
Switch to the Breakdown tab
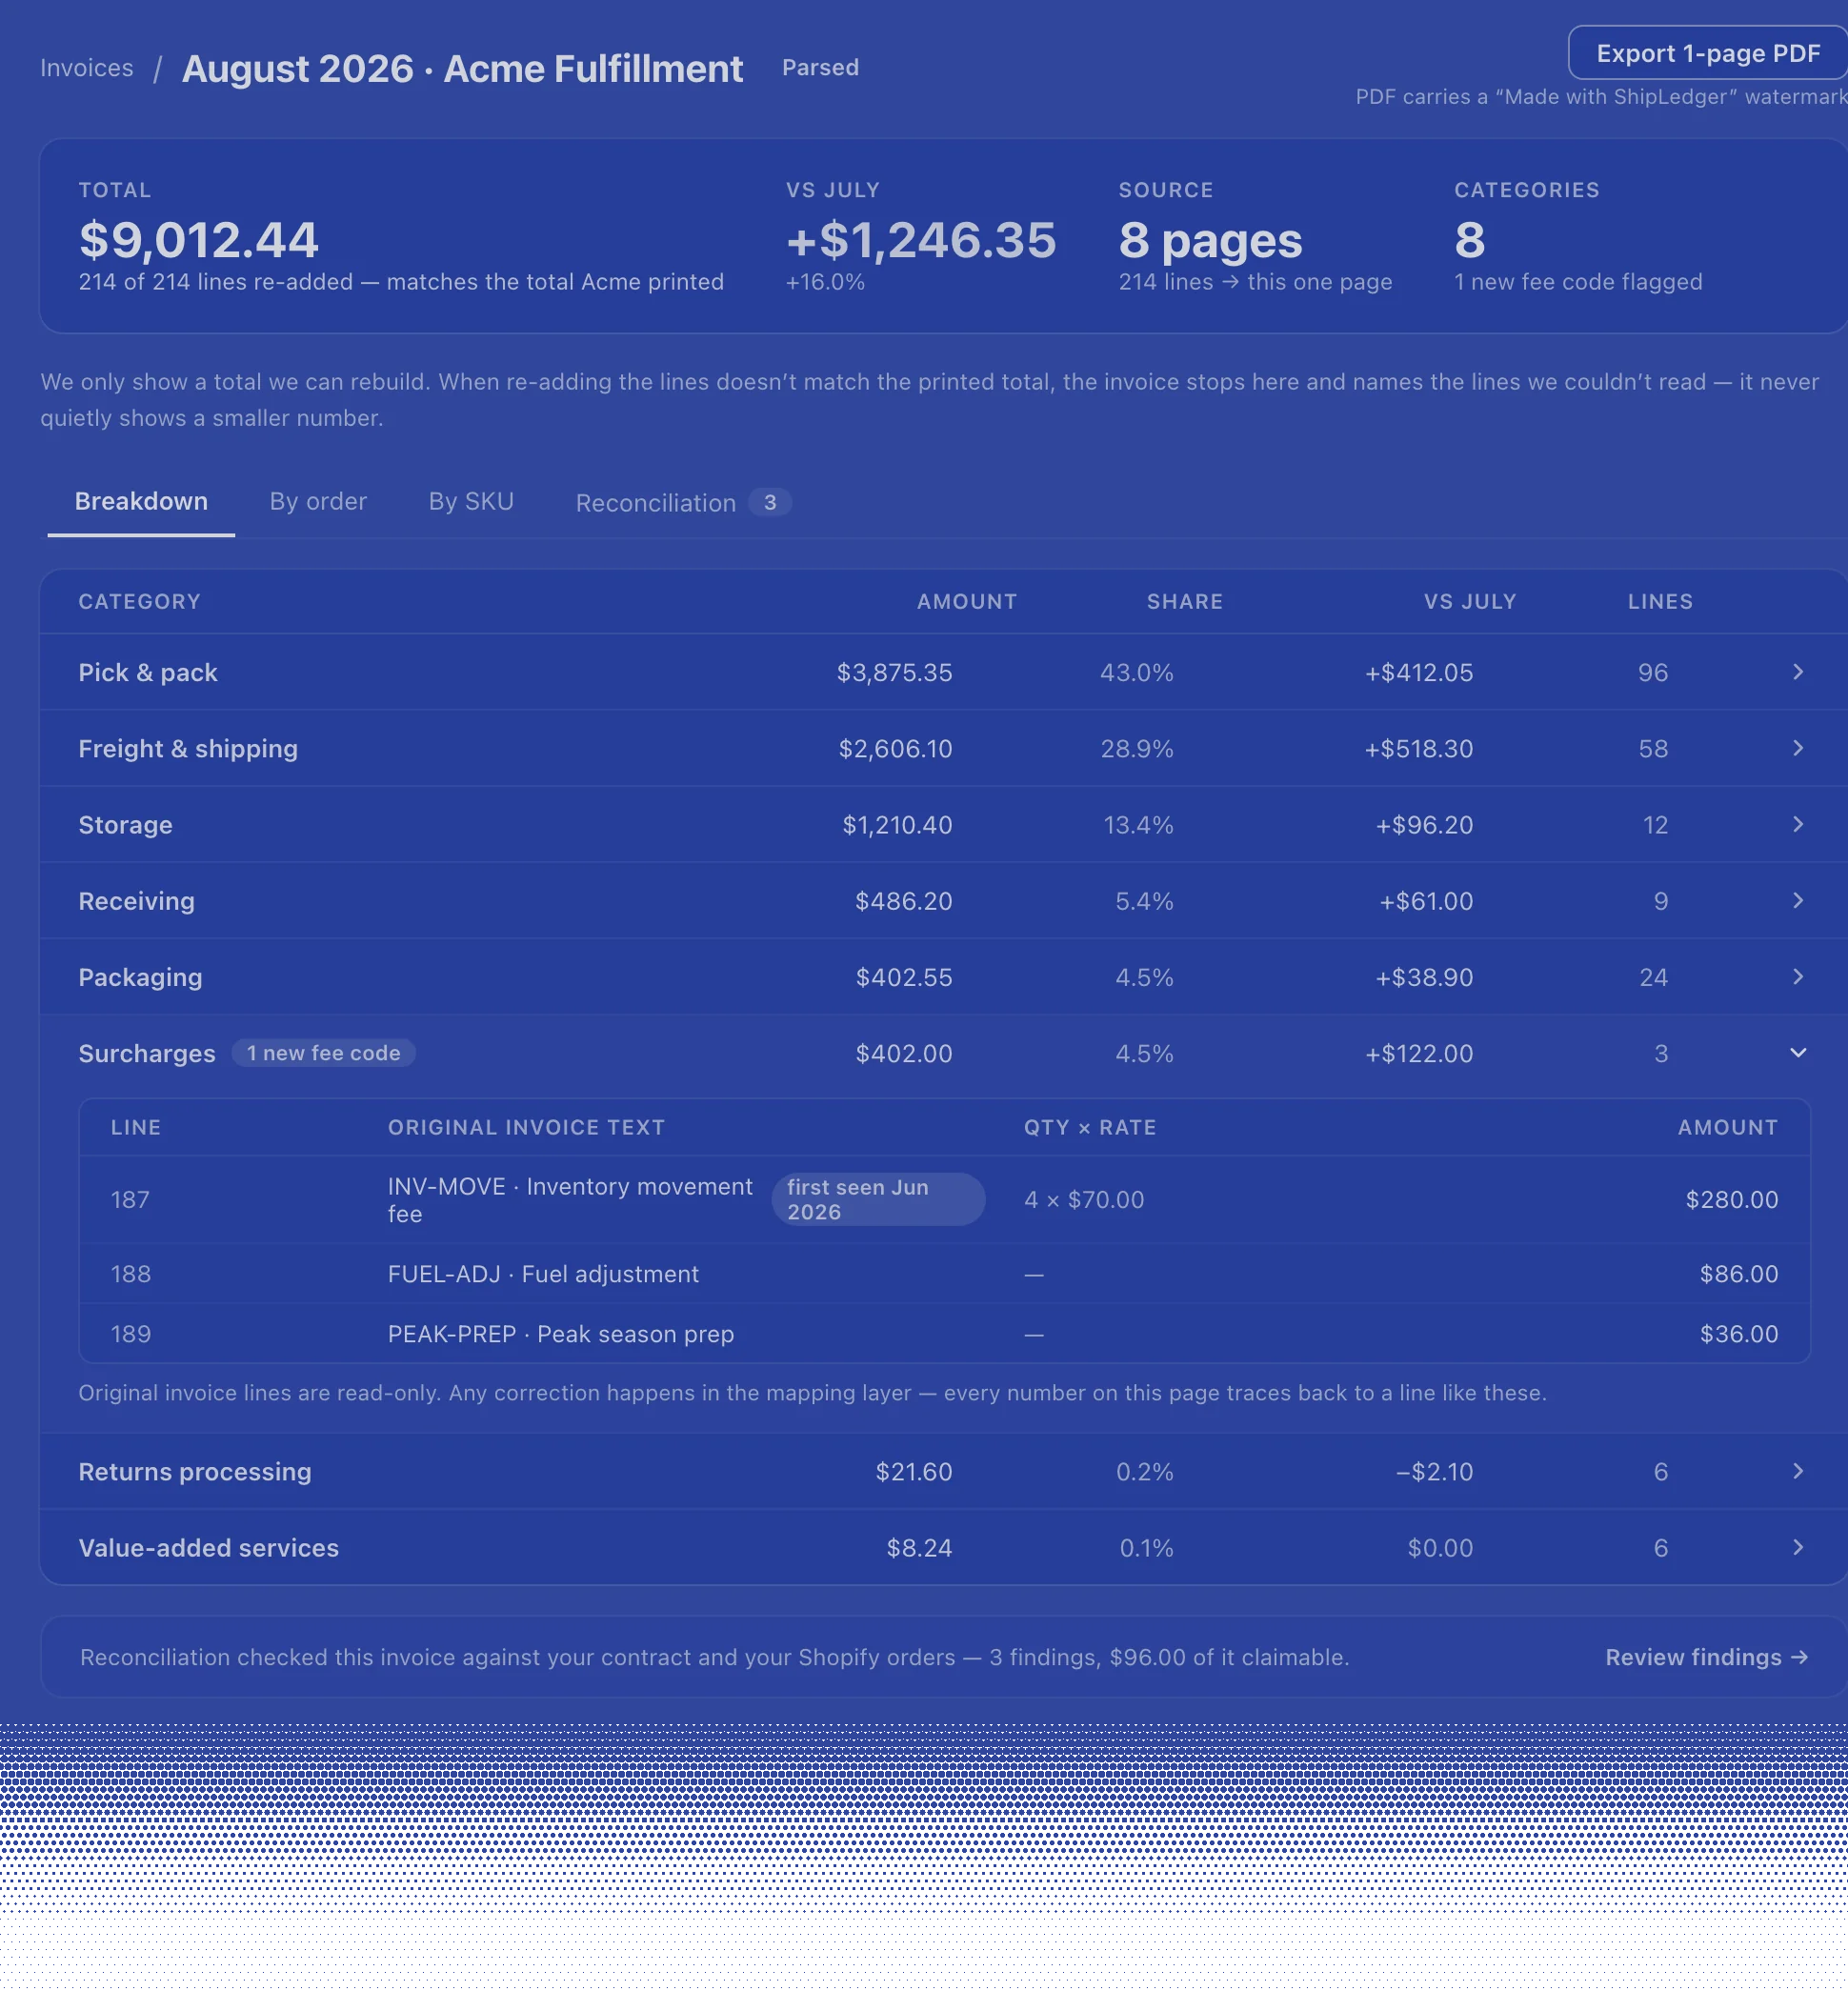141,501
